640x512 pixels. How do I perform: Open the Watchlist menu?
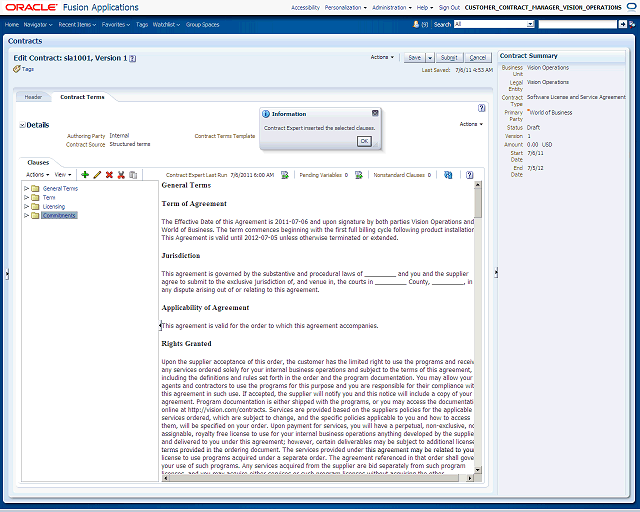pos(167,24)
